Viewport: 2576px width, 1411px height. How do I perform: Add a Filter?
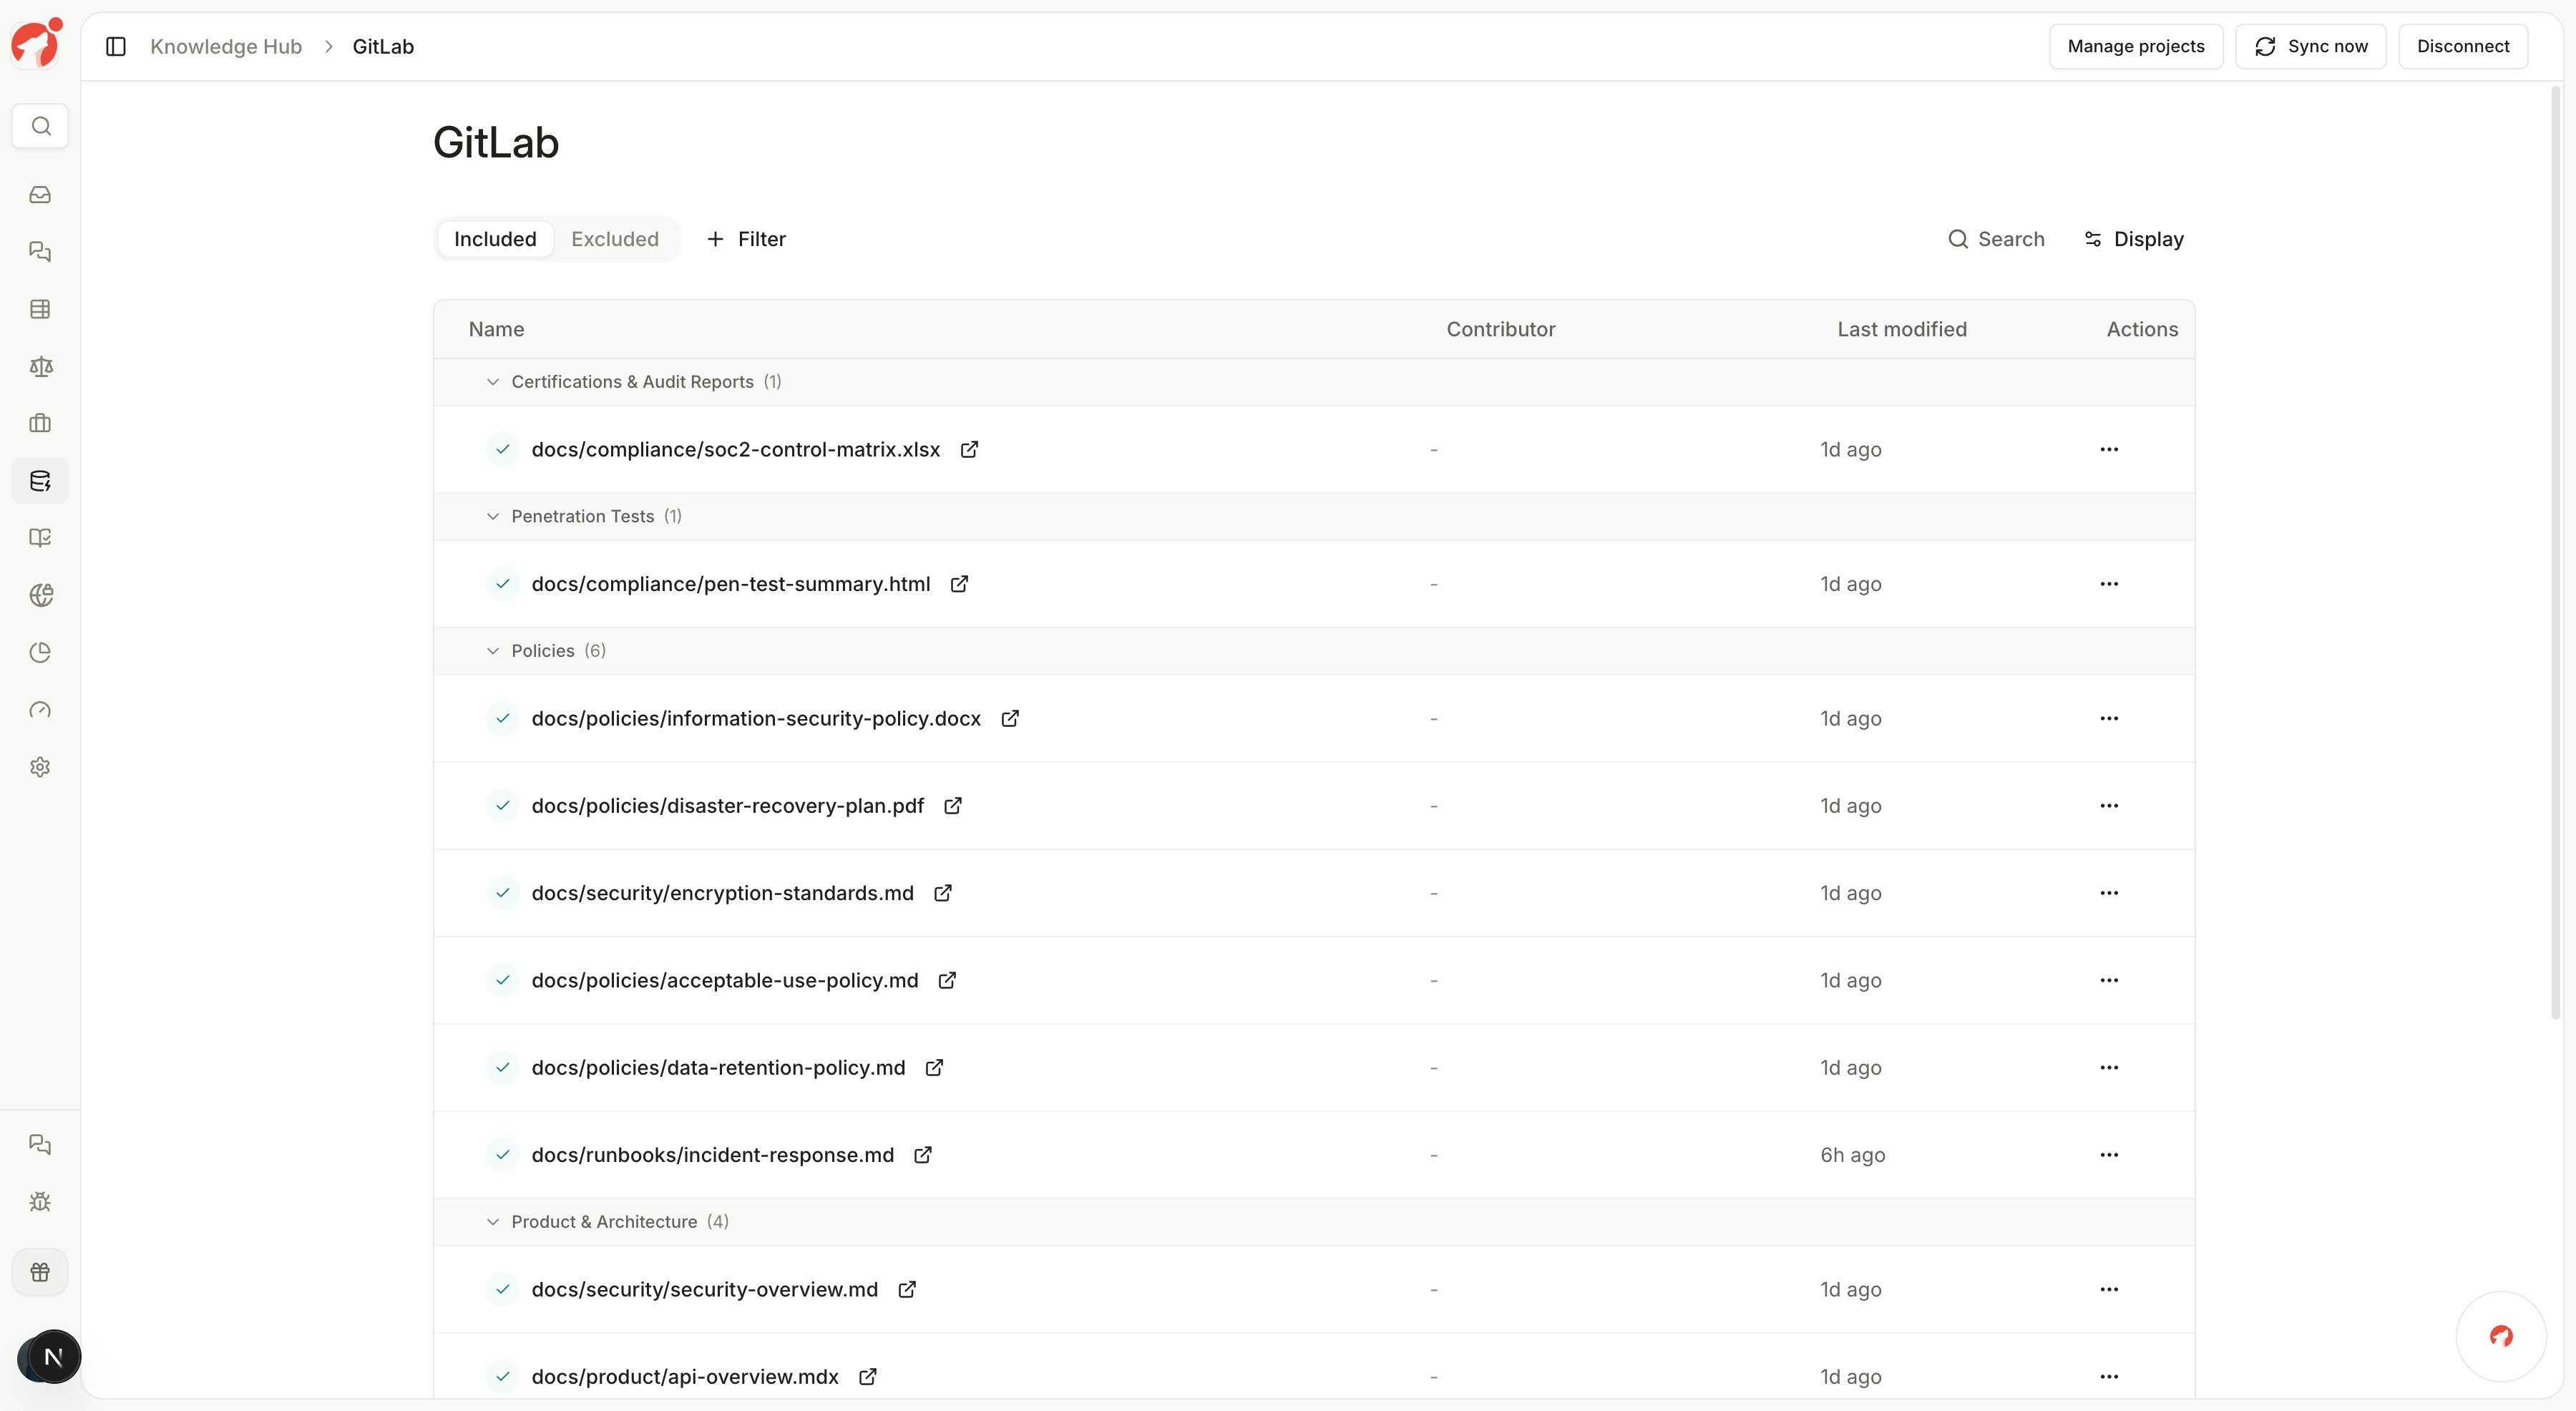746,239
